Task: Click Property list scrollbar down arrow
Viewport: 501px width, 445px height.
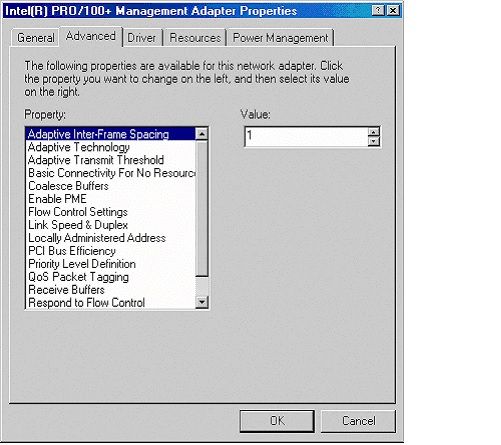Action: coord(202,302)
